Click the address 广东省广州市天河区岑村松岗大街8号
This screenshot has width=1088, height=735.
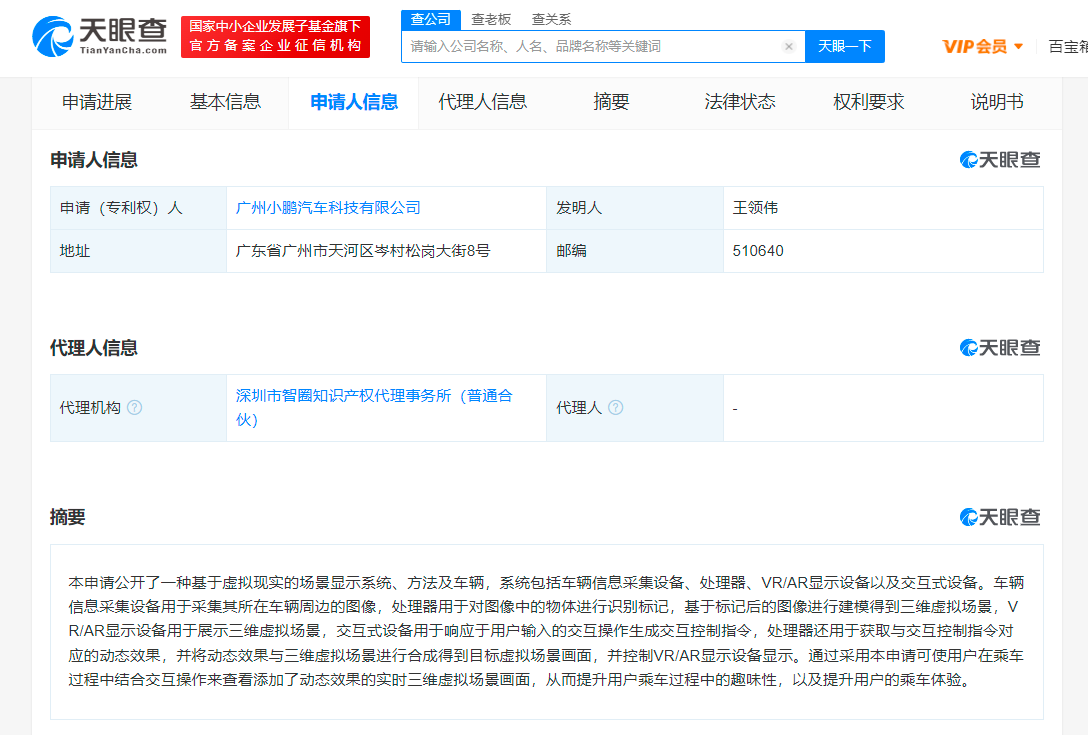pos(363,251)
